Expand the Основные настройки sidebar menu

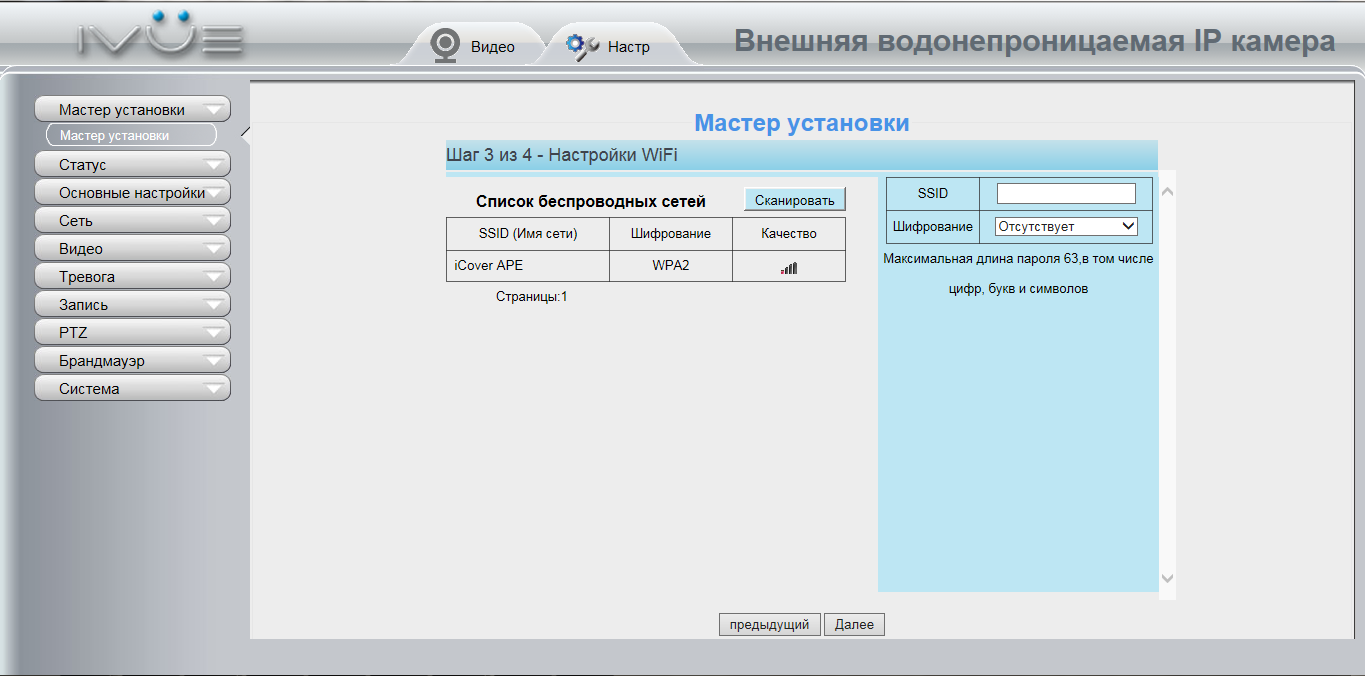click(x=133, y=193)
